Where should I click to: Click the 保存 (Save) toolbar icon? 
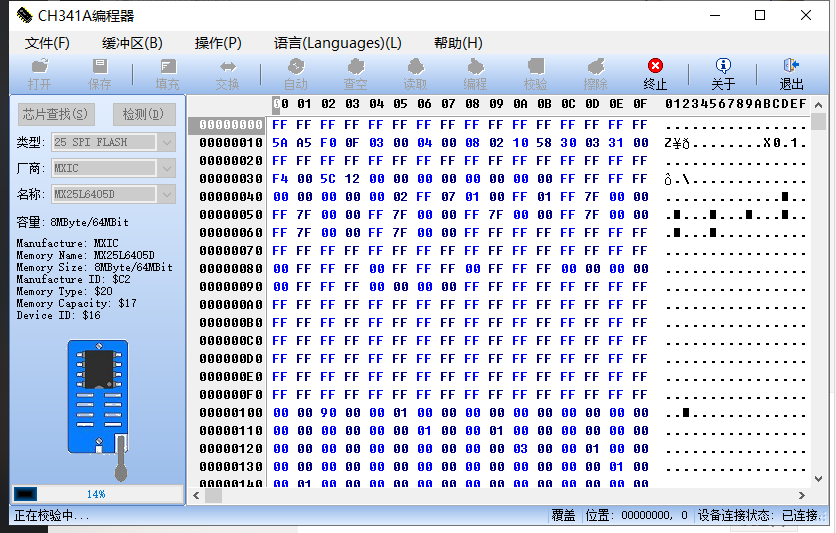100,73
